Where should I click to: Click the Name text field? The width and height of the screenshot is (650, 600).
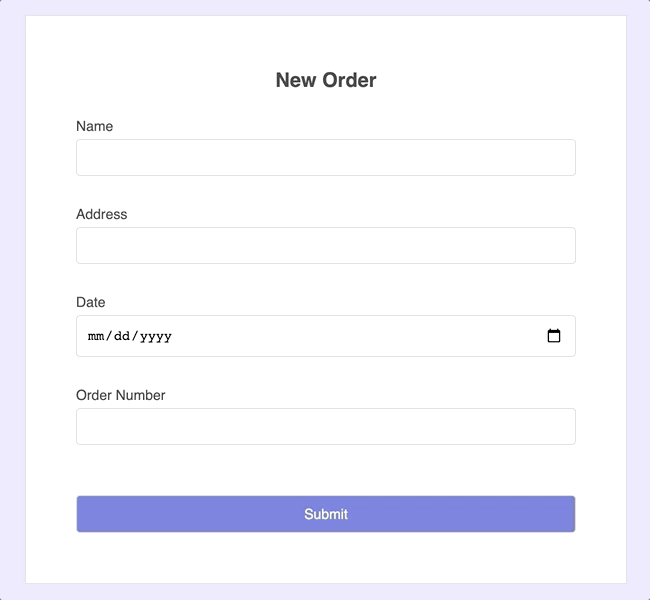click(x=325, y=158)
